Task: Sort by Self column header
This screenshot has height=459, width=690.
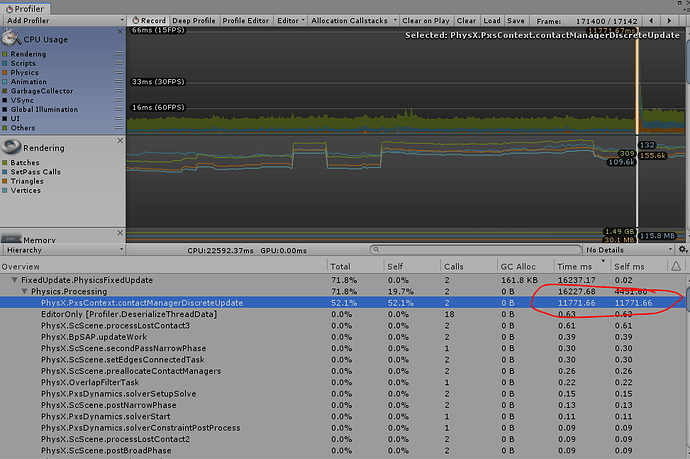Action: pyautogui.click(x=411, y=266)
